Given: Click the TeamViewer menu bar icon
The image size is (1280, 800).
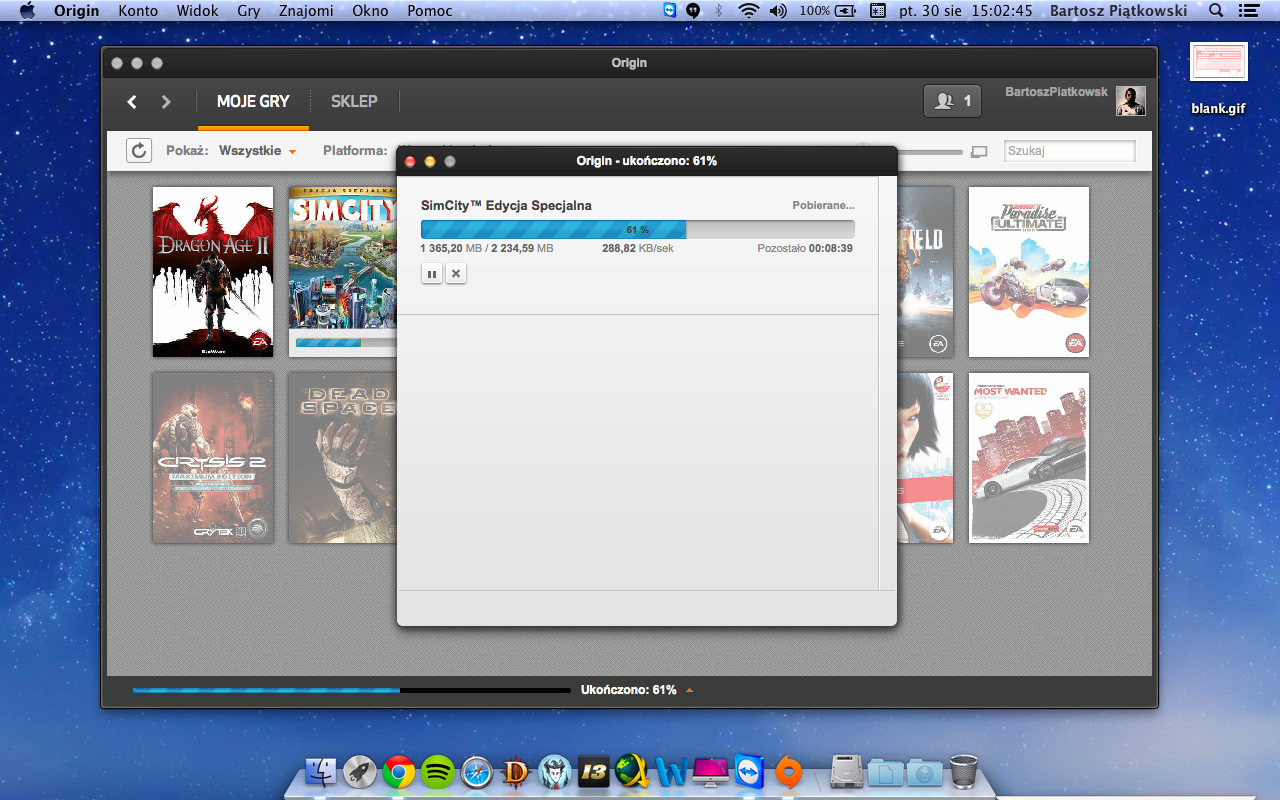Looking at the screenshot, I should coord(670,11).
